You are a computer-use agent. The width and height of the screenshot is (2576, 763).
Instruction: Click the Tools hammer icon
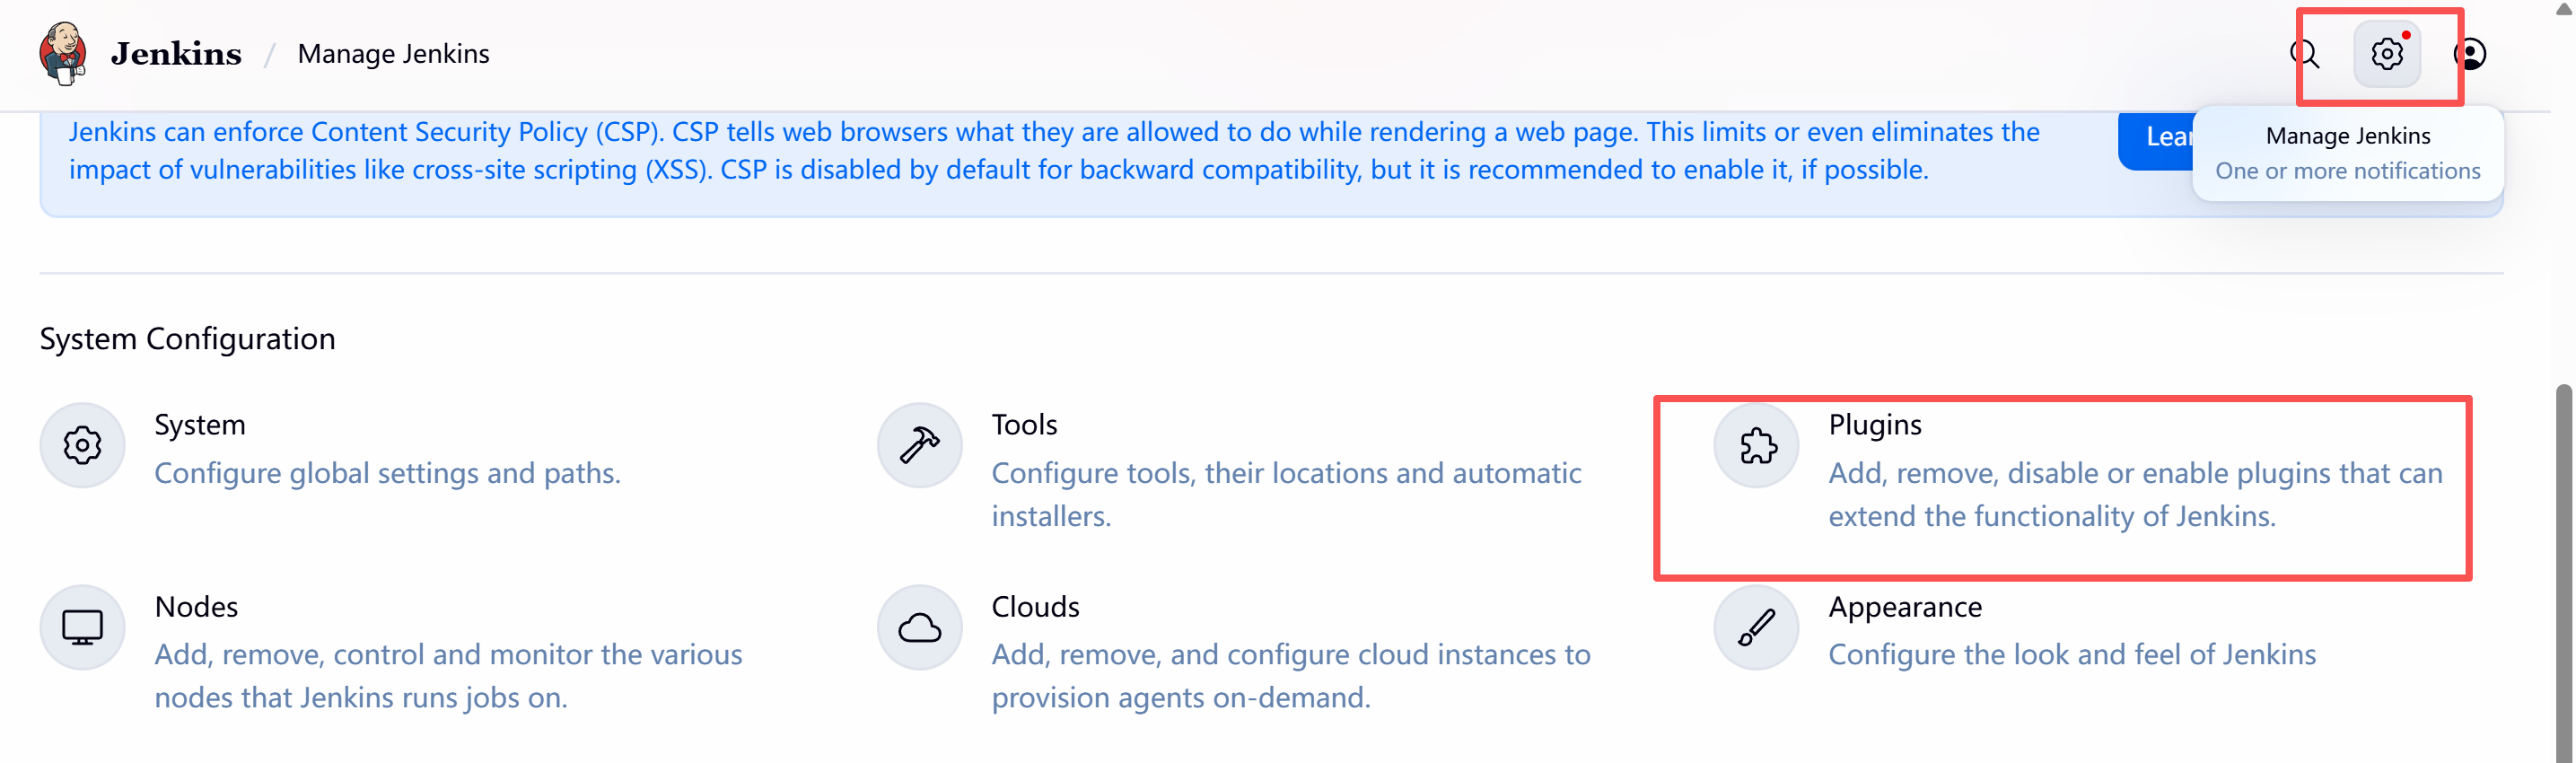click(919, 446)
